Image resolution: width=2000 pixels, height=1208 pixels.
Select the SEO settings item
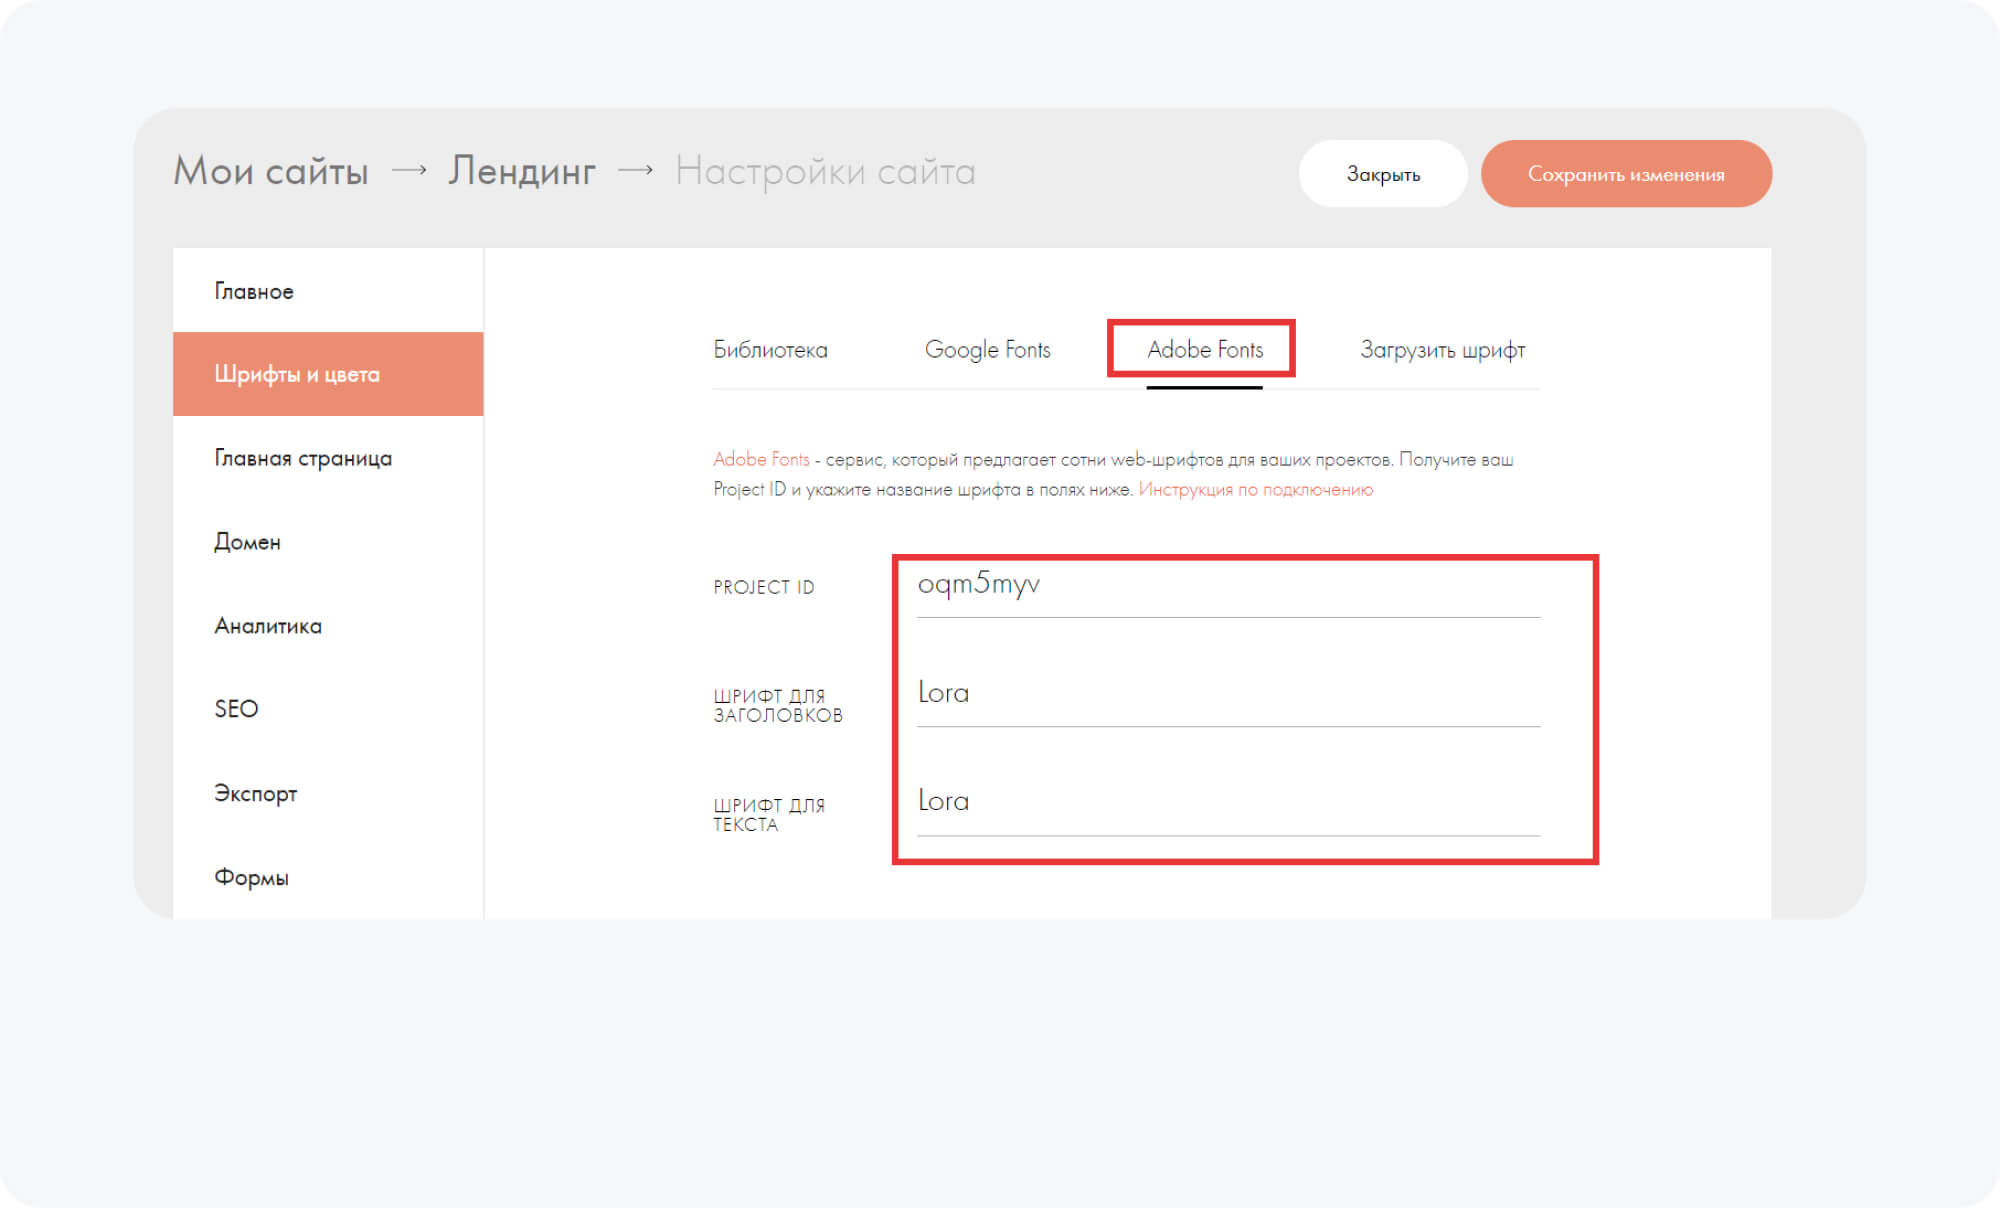(236, 709)
